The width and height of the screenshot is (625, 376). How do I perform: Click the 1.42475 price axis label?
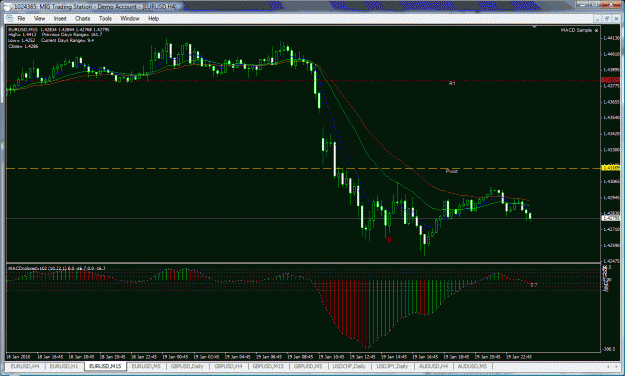(x=611, y=261)
